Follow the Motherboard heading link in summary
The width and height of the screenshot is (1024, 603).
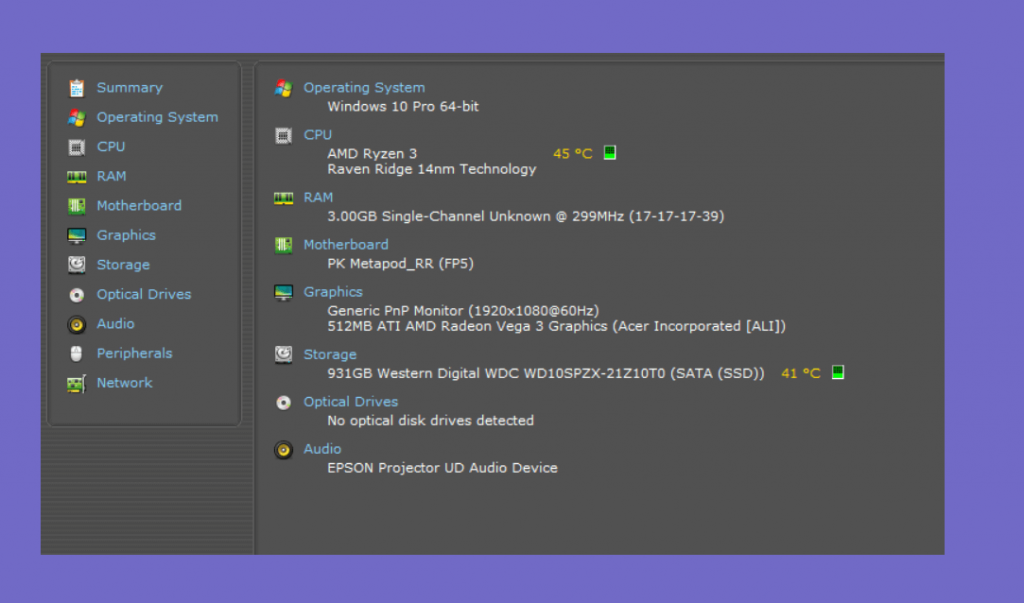point(345,244)
